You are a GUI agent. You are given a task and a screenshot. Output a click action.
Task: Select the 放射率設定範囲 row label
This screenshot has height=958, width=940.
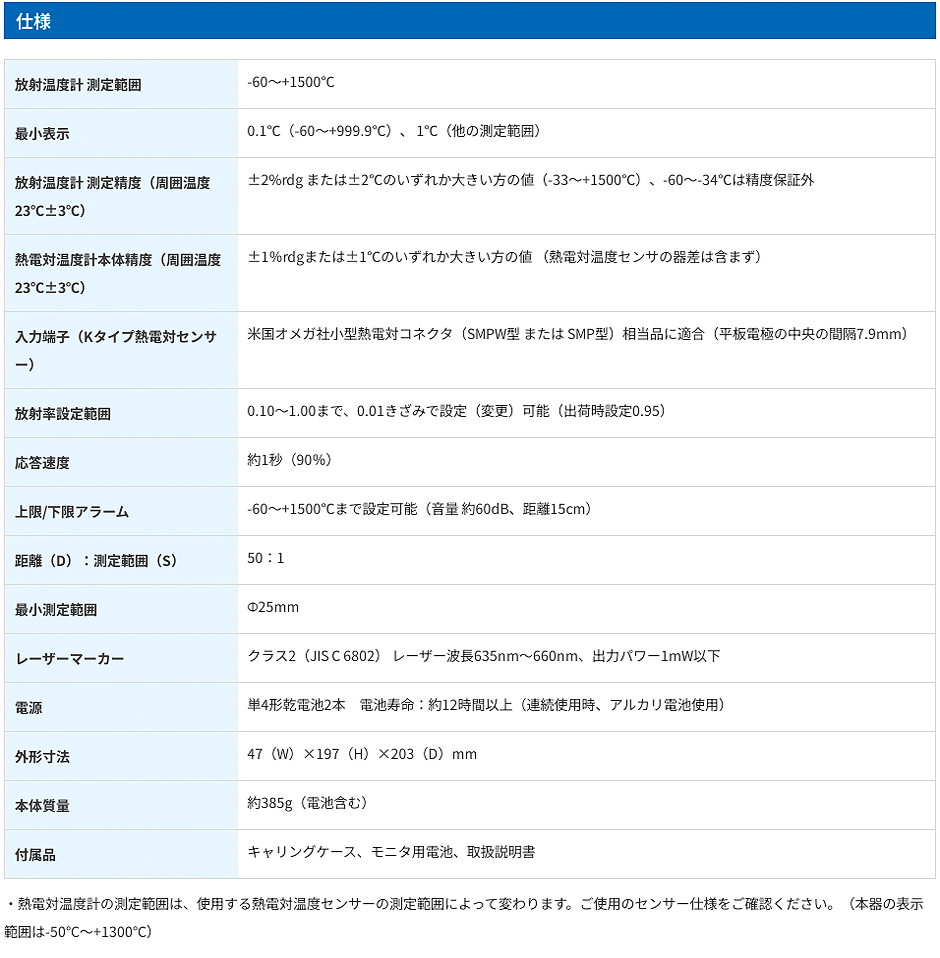(x=63, y=414)
